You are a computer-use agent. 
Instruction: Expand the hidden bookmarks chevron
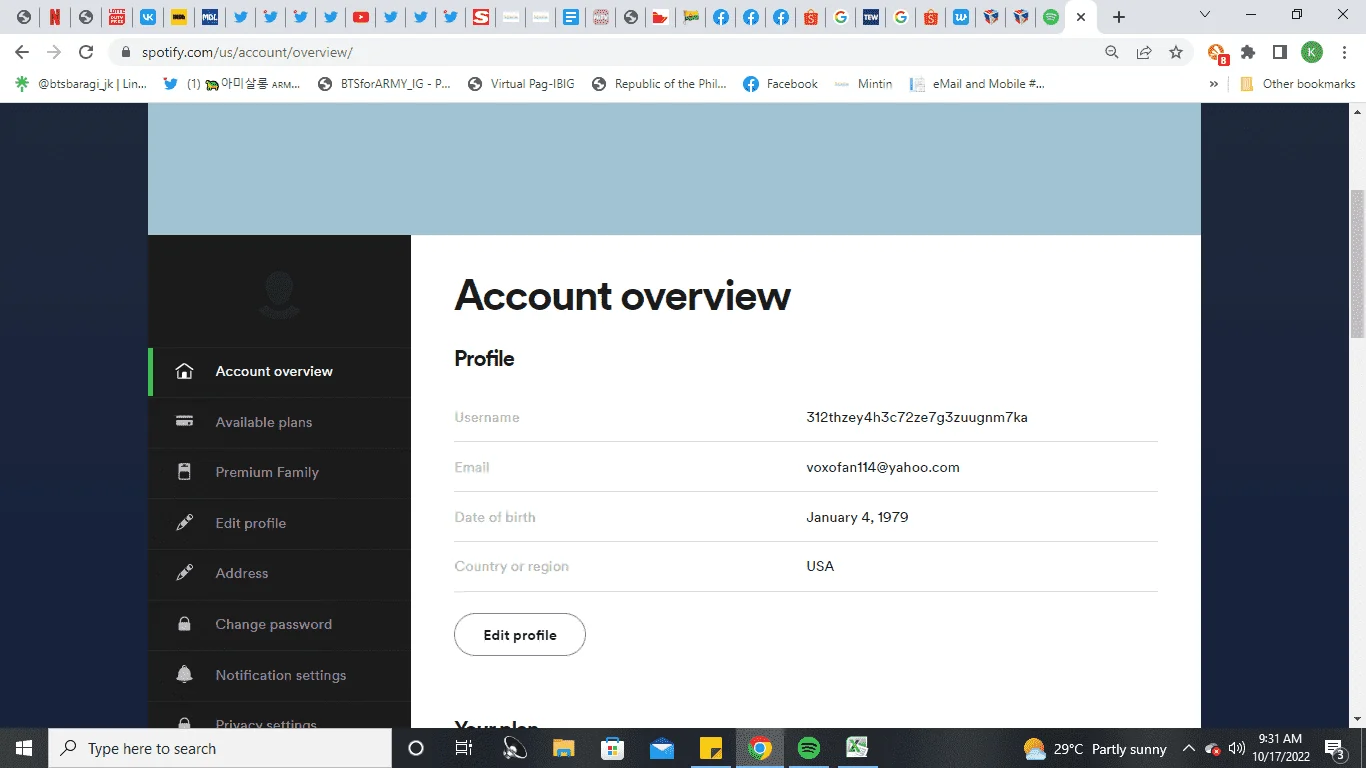coord(1214,84)
